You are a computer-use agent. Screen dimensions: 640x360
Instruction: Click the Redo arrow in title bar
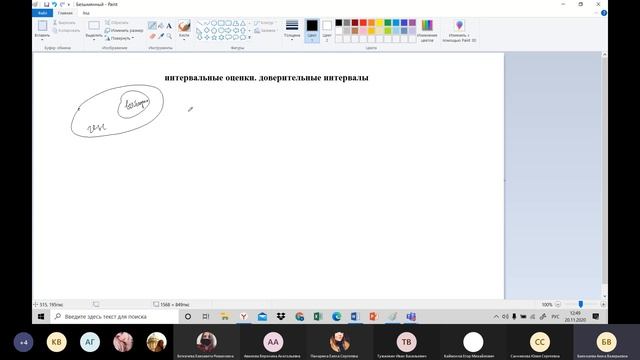click(62, 4)
